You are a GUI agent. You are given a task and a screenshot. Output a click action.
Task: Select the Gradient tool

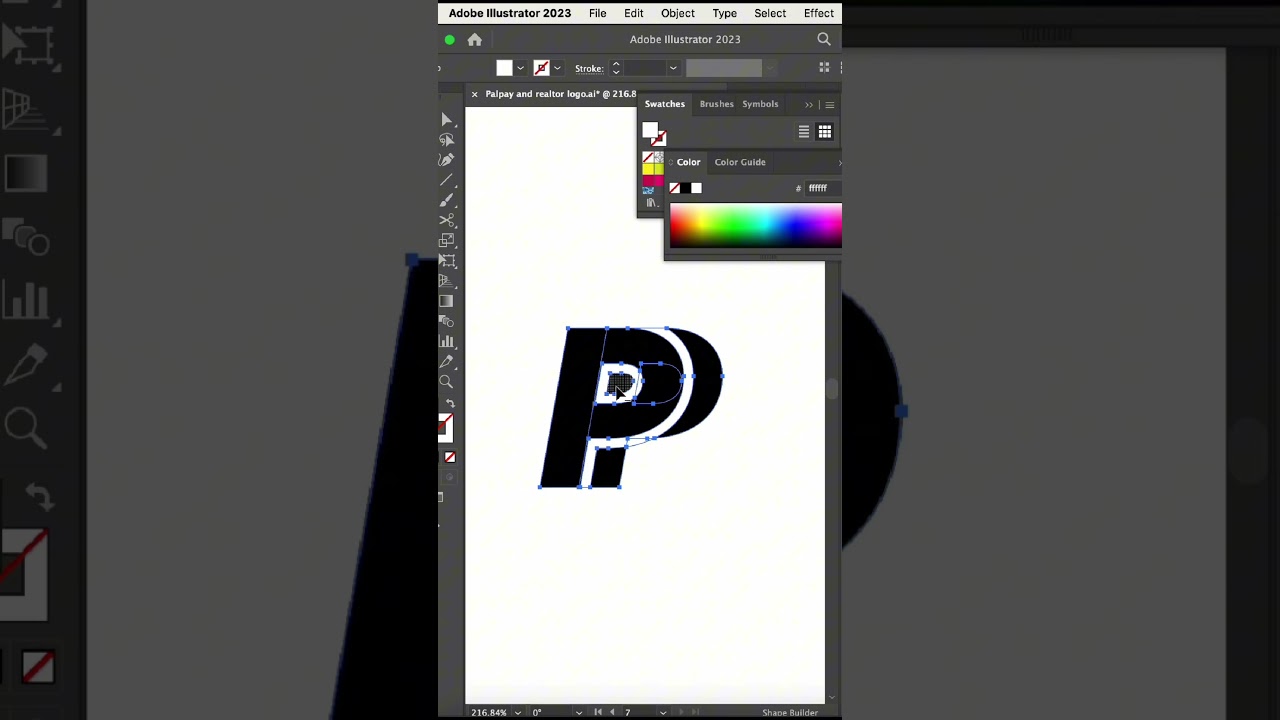446,301
